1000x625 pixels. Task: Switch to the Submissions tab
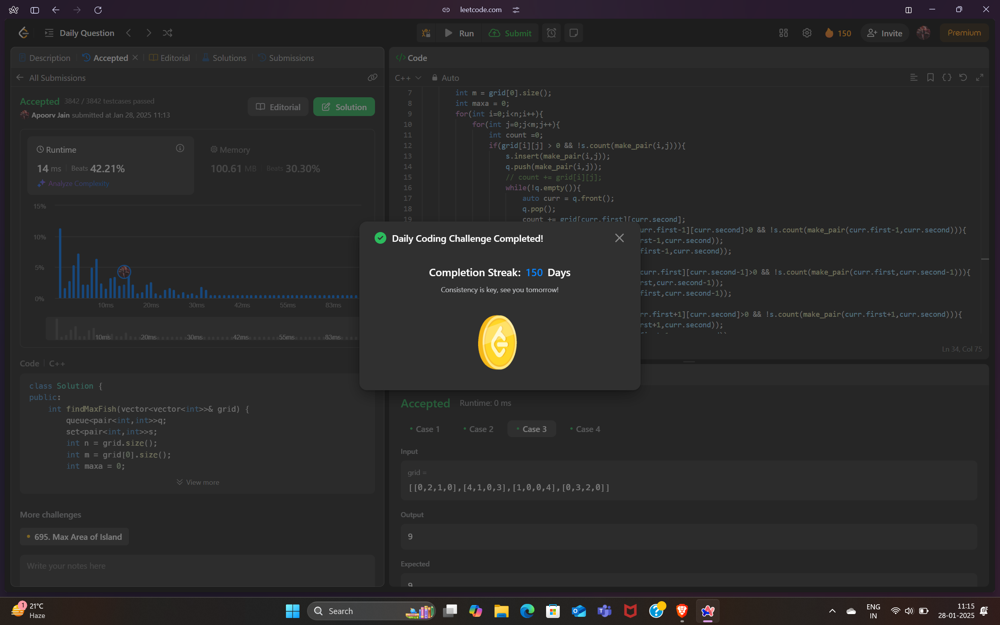pos(286,57)
